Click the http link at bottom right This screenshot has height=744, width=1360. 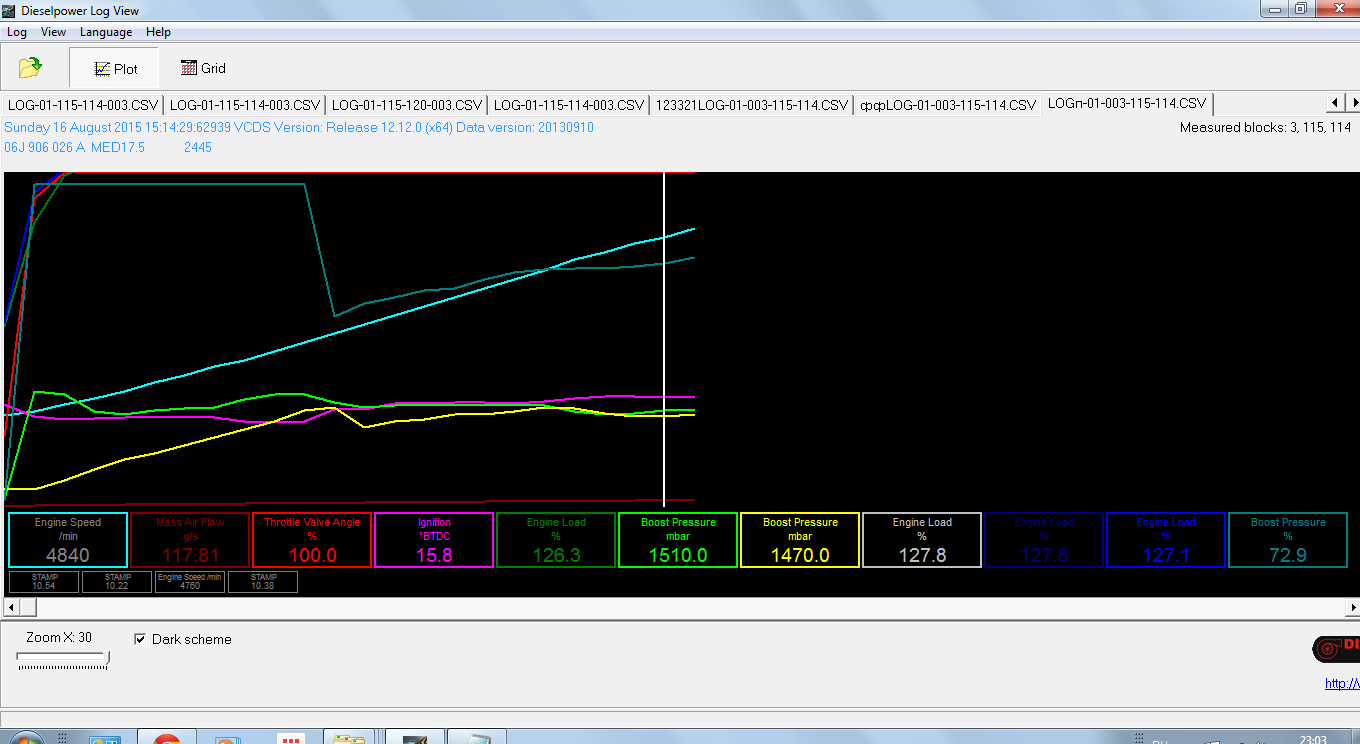click(1342, 684)
